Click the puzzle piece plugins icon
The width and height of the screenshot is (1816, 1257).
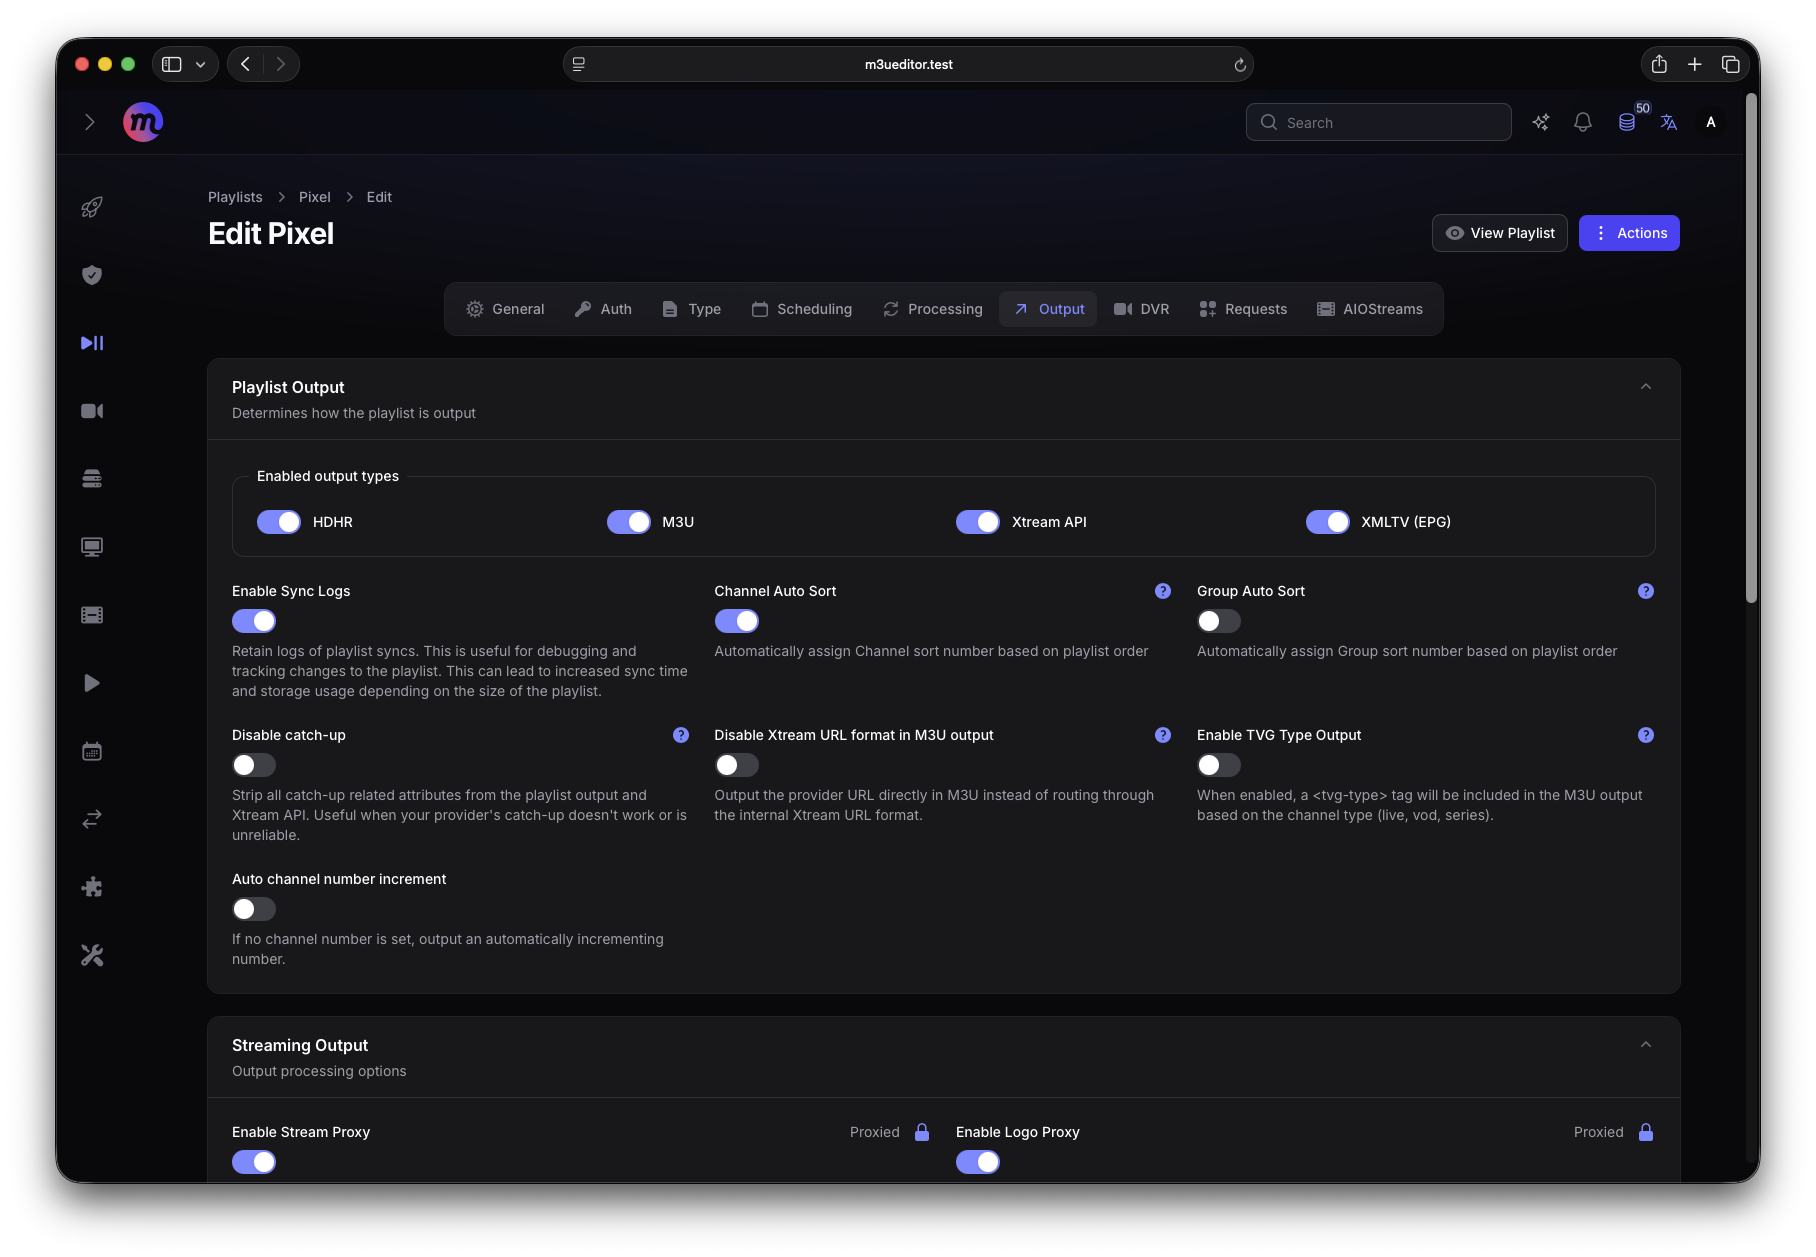[92, 887]
